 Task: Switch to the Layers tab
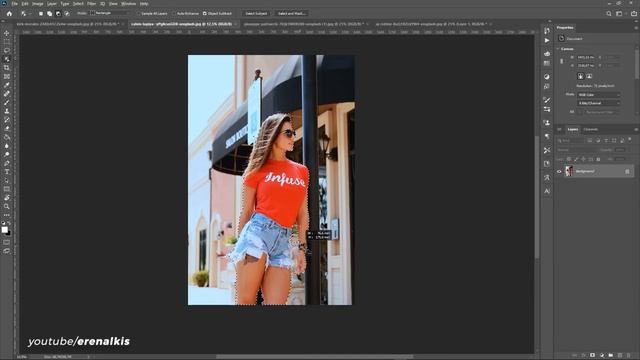point(573,129)
